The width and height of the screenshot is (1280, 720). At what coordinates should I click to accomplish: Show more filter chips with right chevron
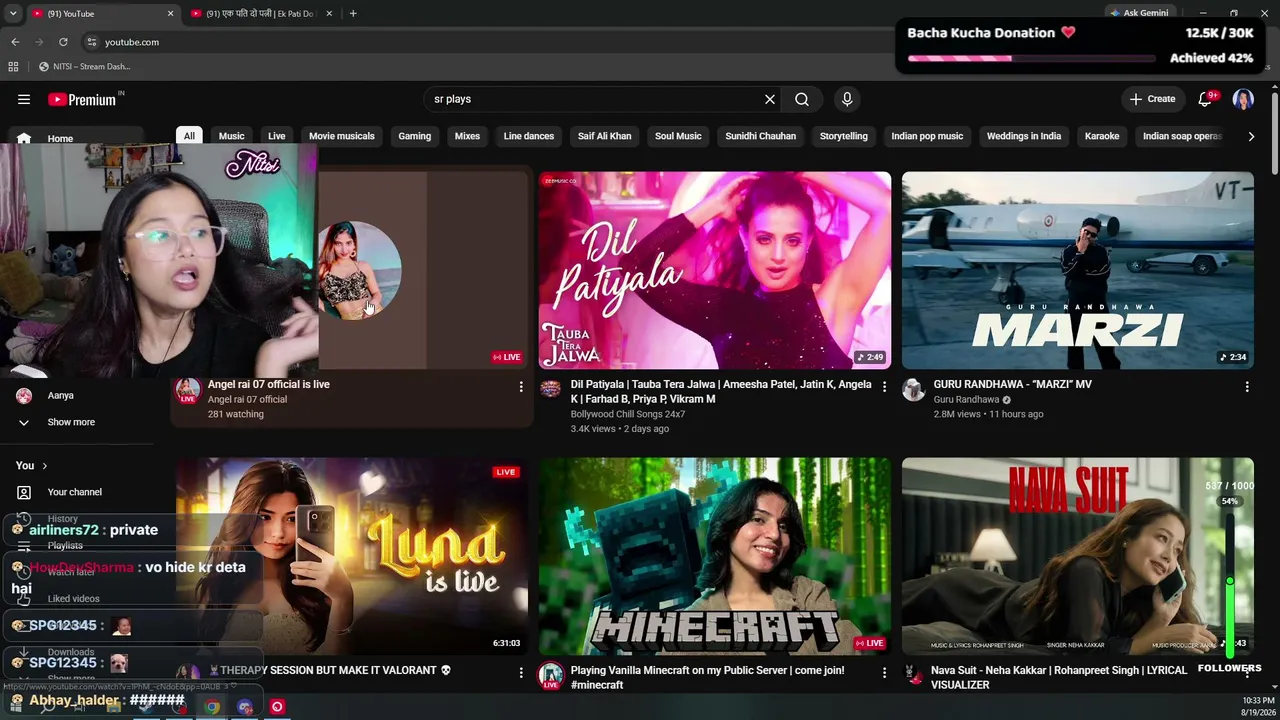(x=1250, y=136)
